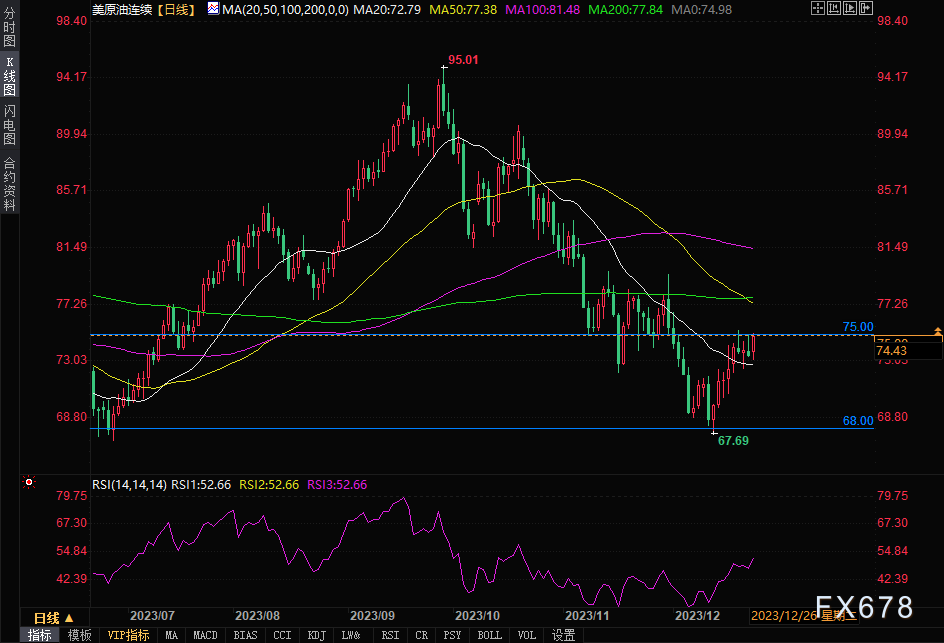This screenshot has width=944, height=643.
Task: Click the MA20:72.79 value label
Action: click(x=387, y=10)
